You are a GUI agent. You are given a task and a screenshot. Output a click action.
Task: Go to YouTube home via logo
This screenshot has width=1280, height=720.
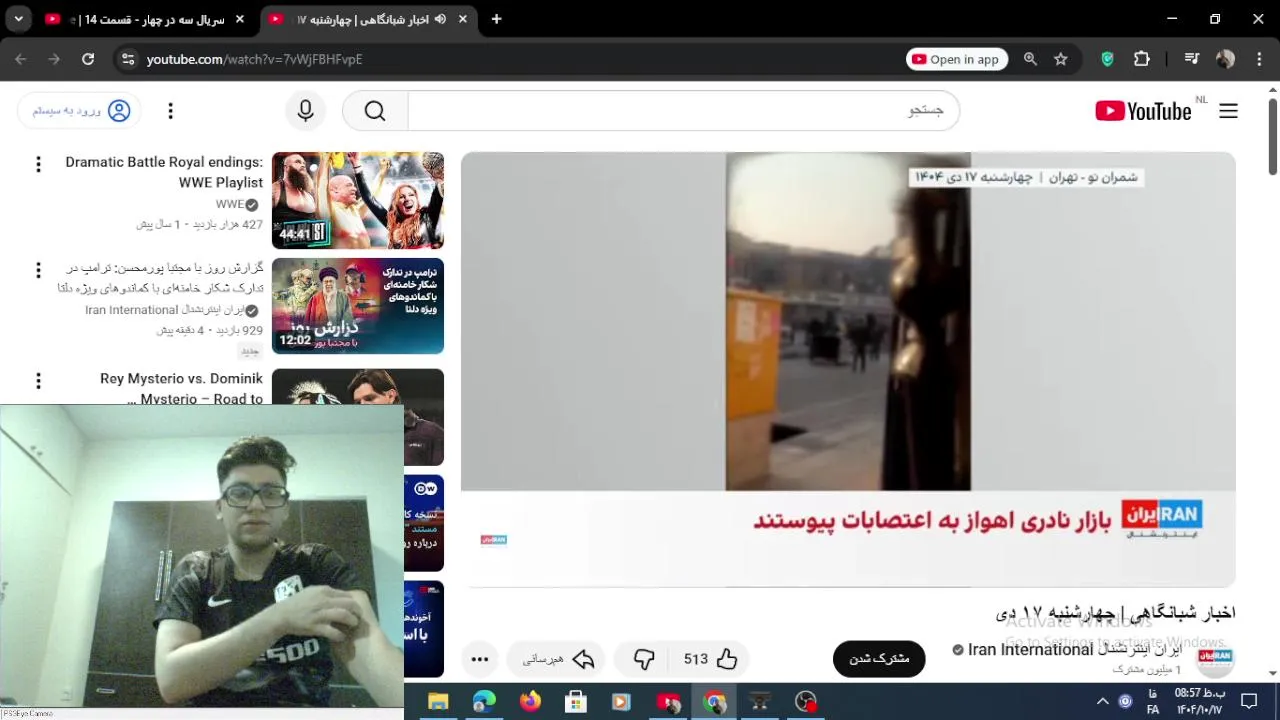(x=1143, y=111)
